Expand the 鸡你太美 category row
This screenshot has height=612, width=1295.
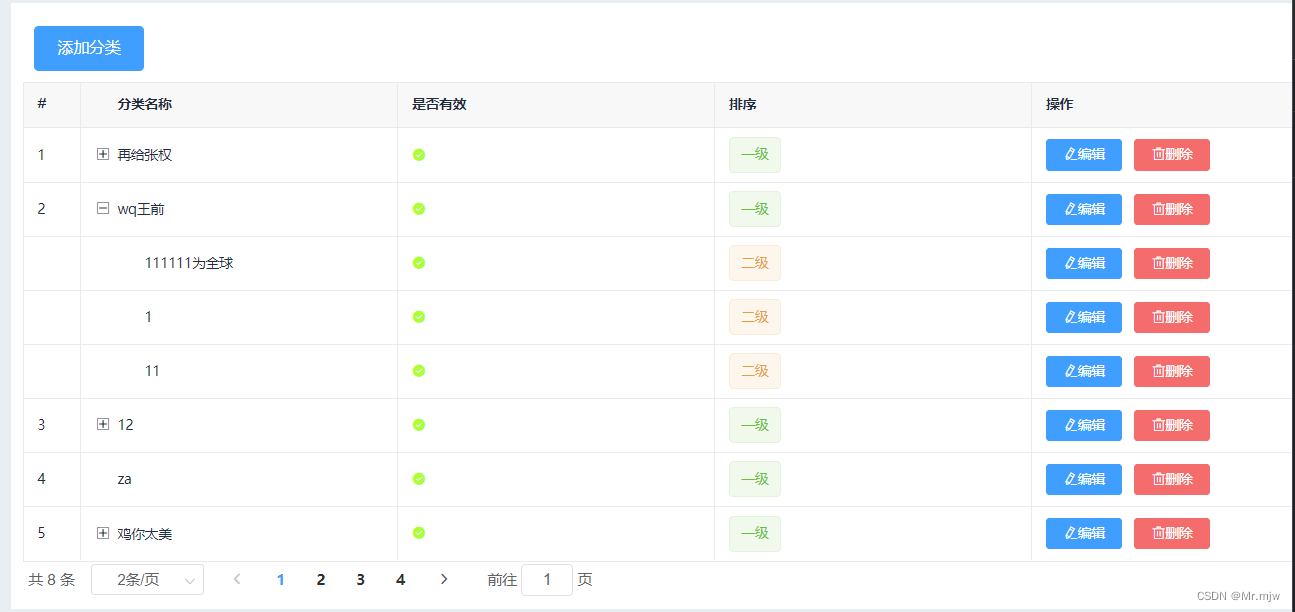pos(102,533)
